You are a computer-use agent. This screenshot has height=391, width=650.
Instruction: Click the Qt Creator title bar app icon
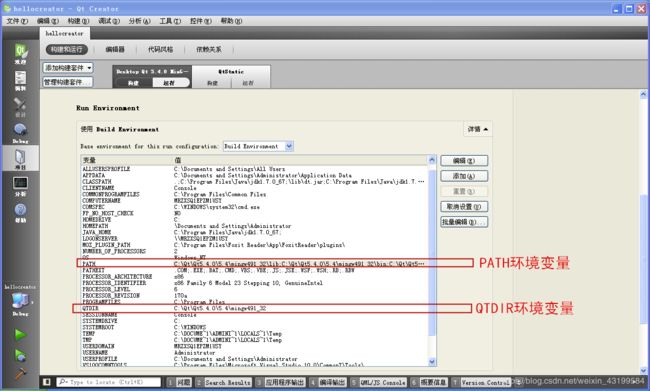coord(7,8)
